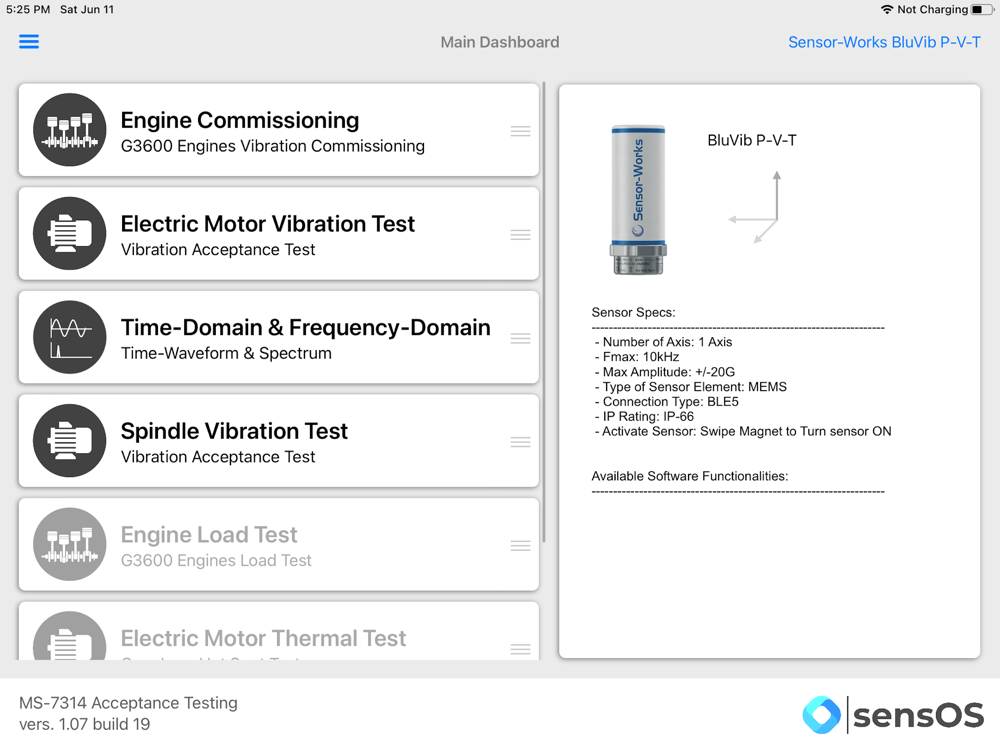Viewport: 1000px width, 750px height.
Task: Click 'vers. 1.07 build 19' version text
Action: pos(85,724)
